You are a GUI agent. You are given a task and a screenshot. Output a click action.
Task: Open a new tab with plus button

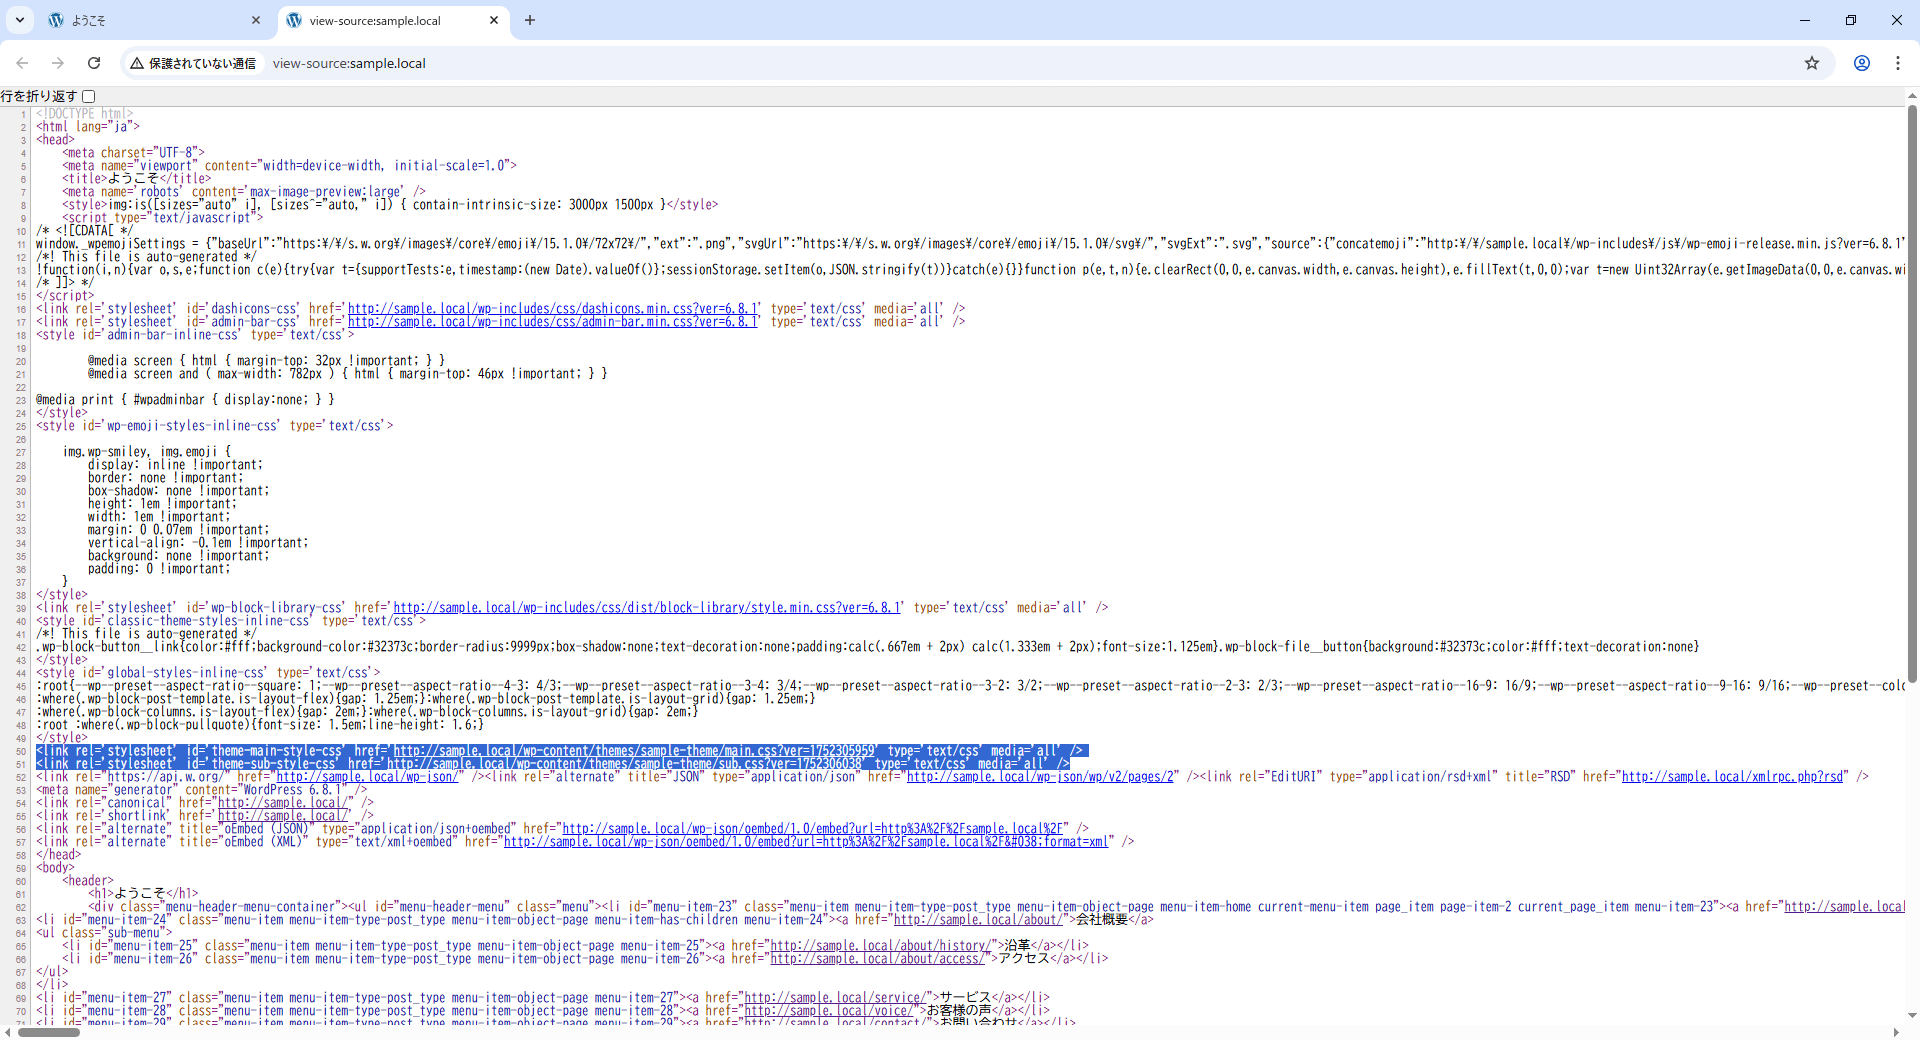pyautogui.click(x=530, y=20)
